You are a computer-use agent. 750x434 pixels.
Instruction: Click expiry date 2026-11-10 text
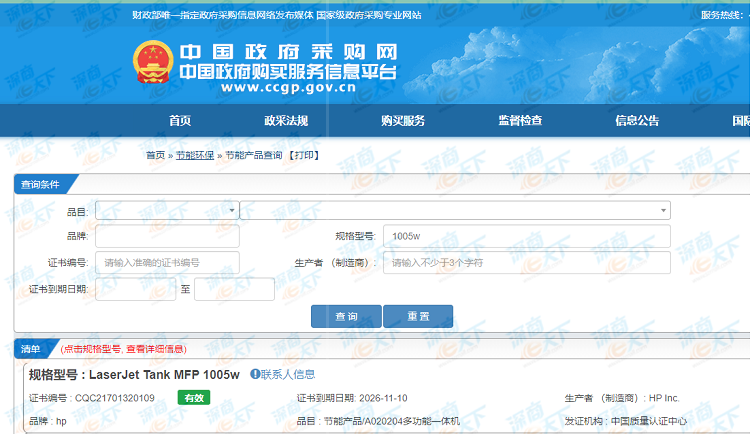pyautogui.click(x=383, y=398)
